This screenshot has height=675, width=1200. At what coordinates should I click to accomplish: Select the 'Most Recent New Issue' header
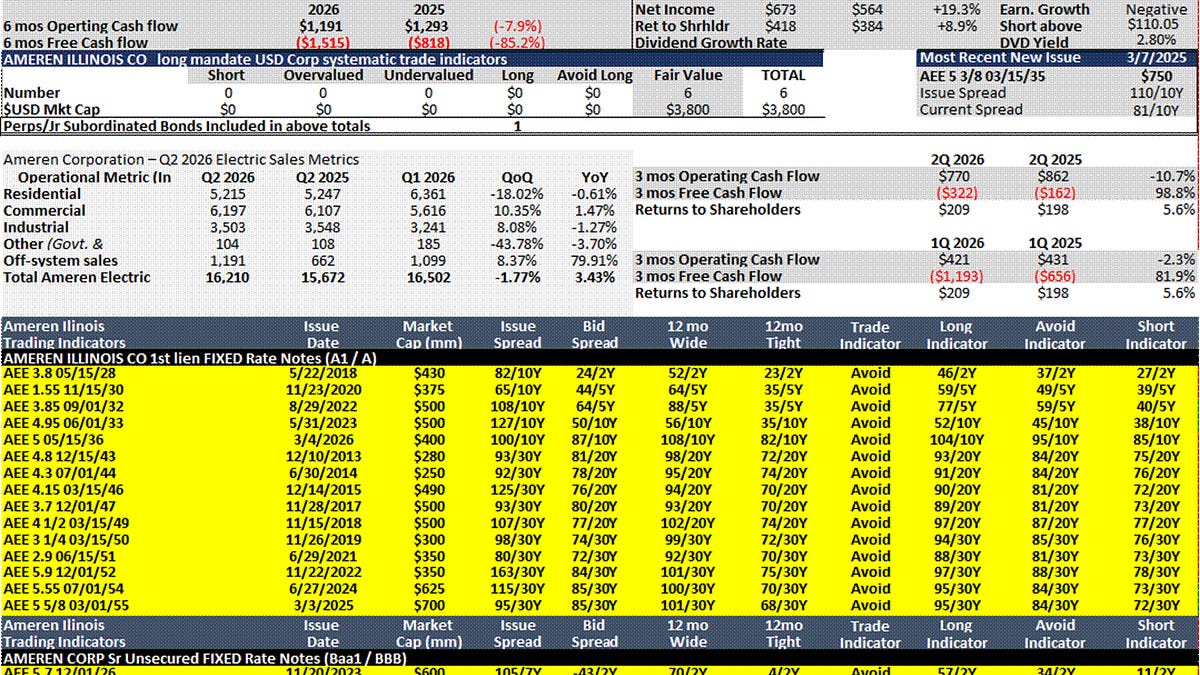click(1002, 59)
